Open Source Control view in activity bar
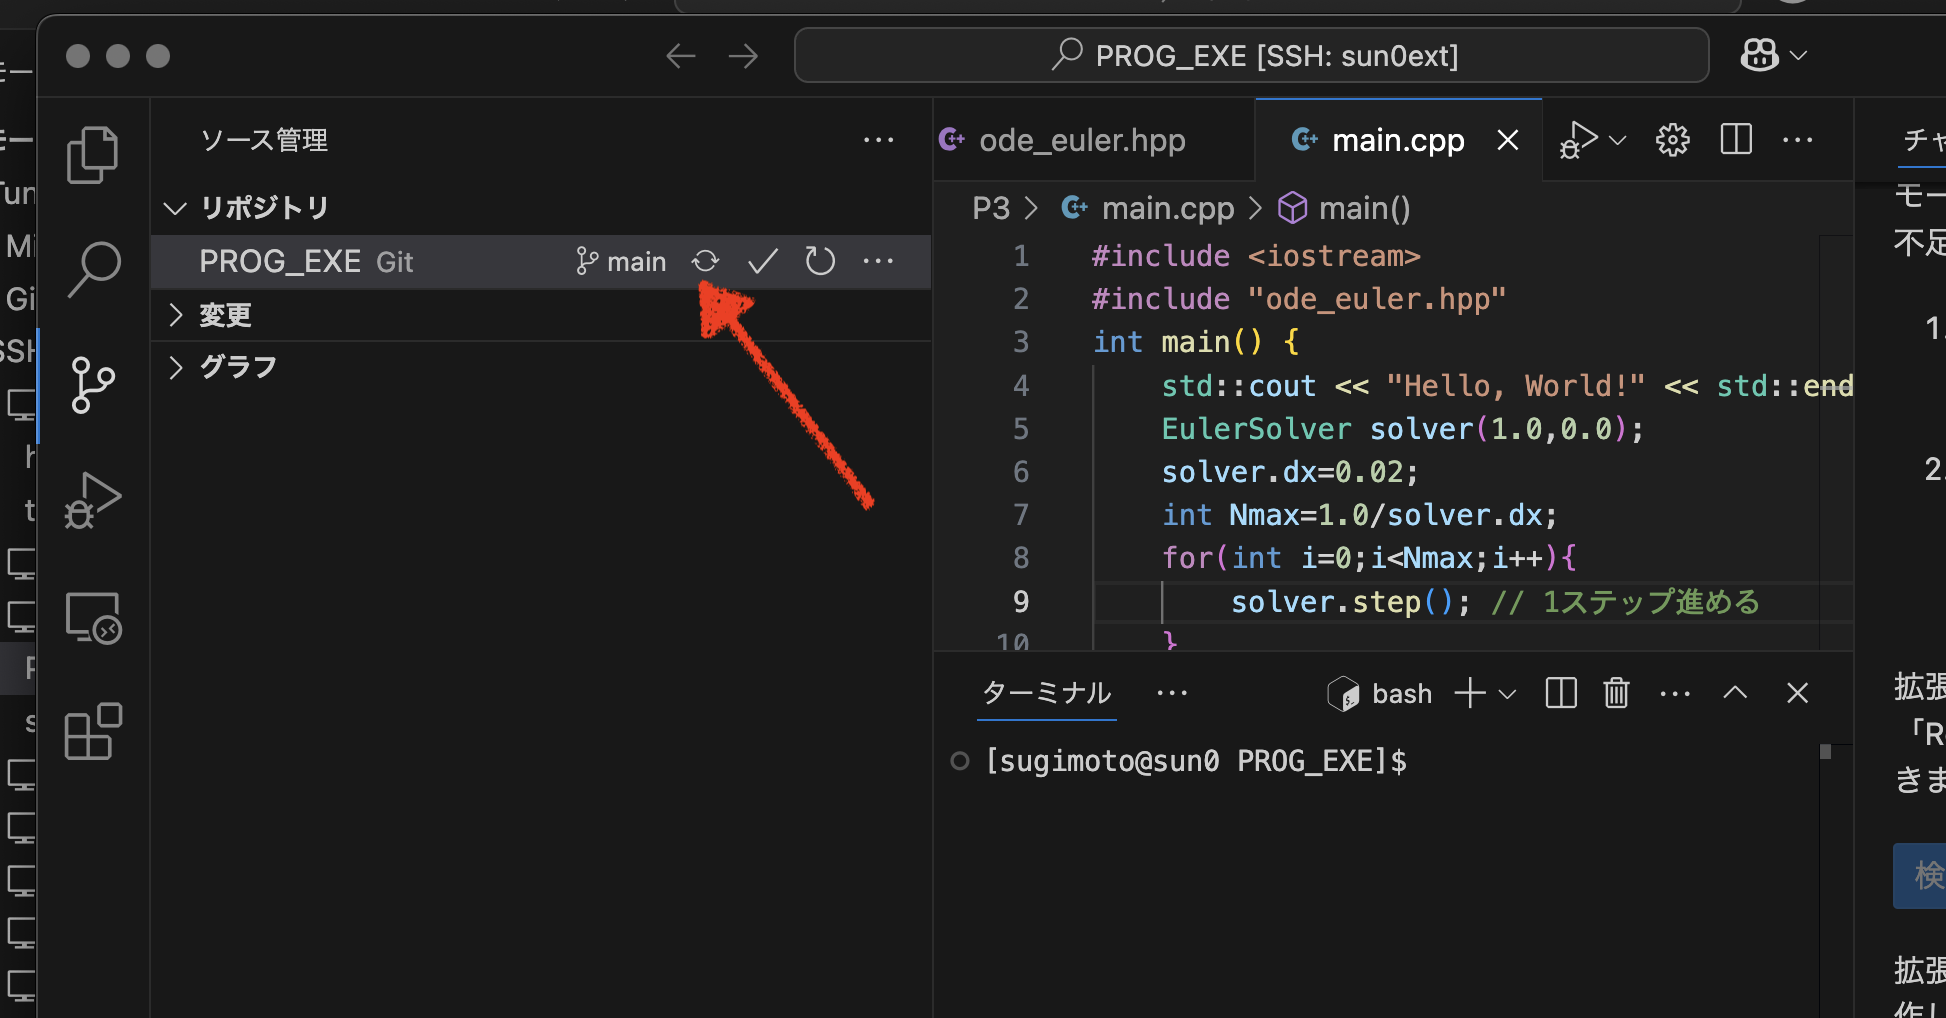 tap(93, 385)
